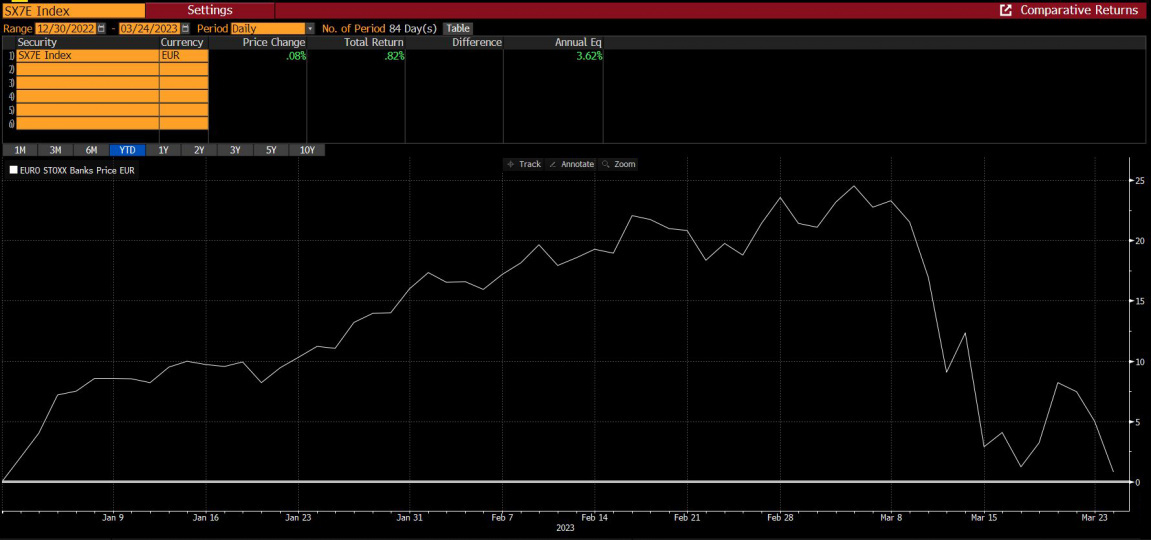Click the 2023 year label under the axis
The image size is (1151, 540).
565,528
